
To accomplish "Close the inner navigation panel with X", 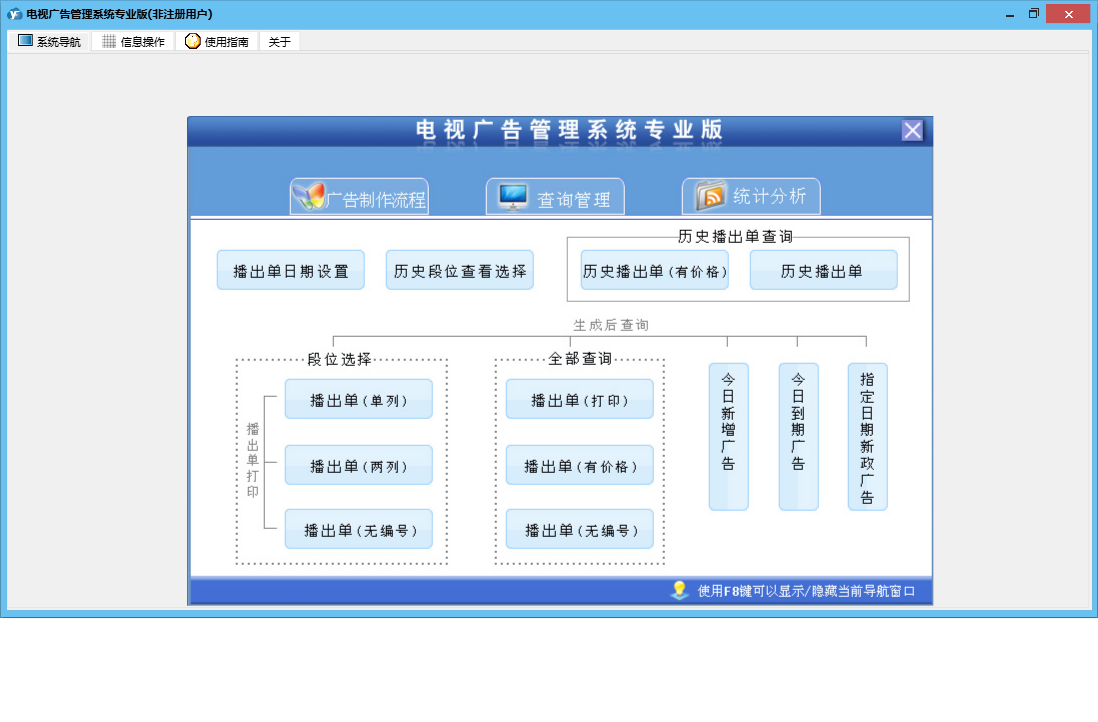I will [912, 130].
